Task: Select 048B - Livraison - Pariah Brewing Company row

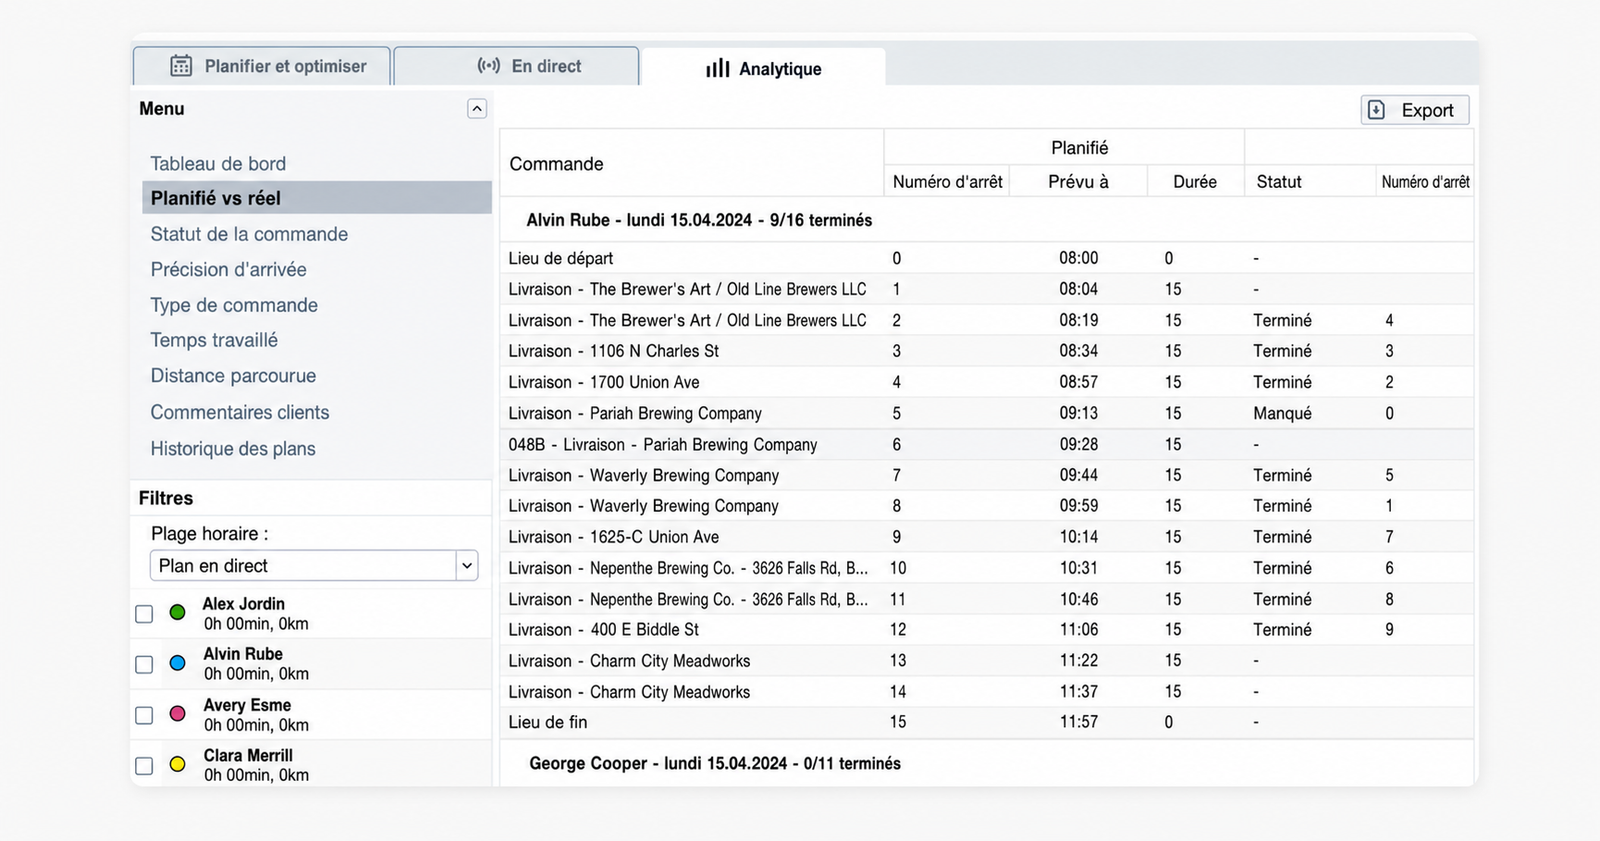Action: point(986,444)
